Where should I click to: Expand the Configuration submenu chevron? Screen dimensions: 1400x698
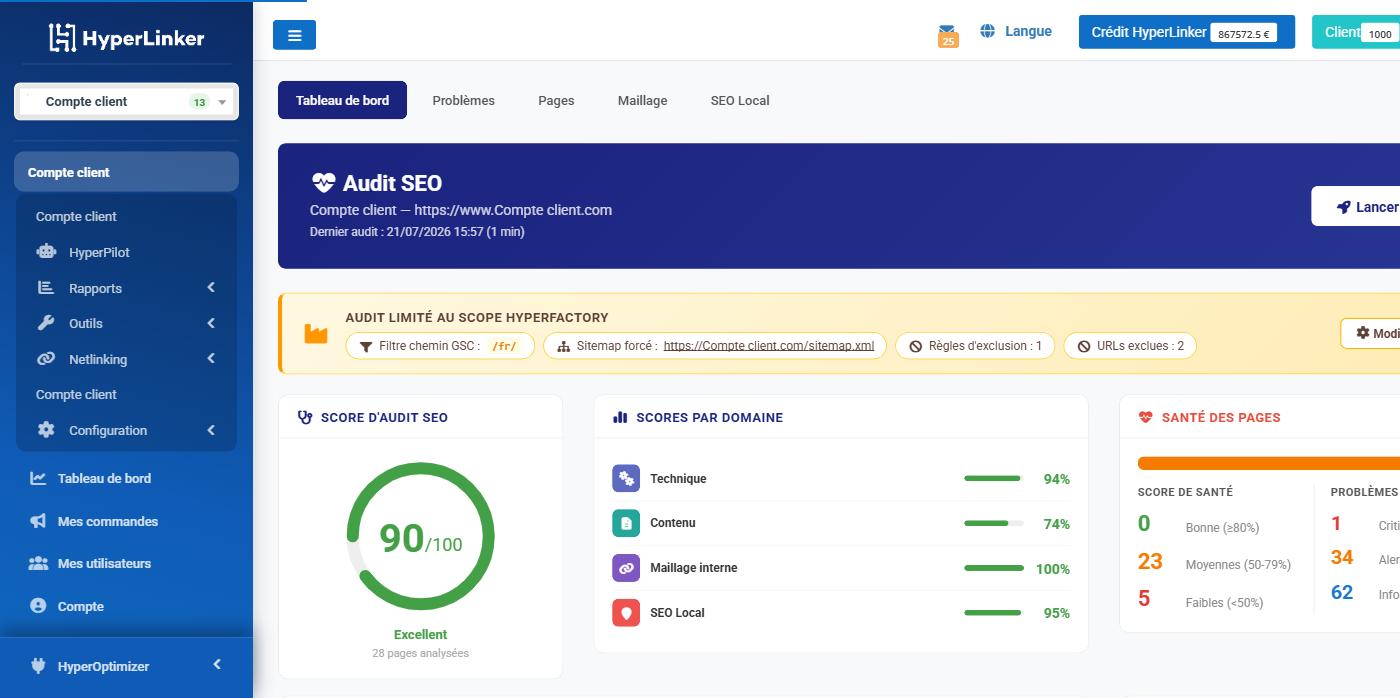click(211, 430)
